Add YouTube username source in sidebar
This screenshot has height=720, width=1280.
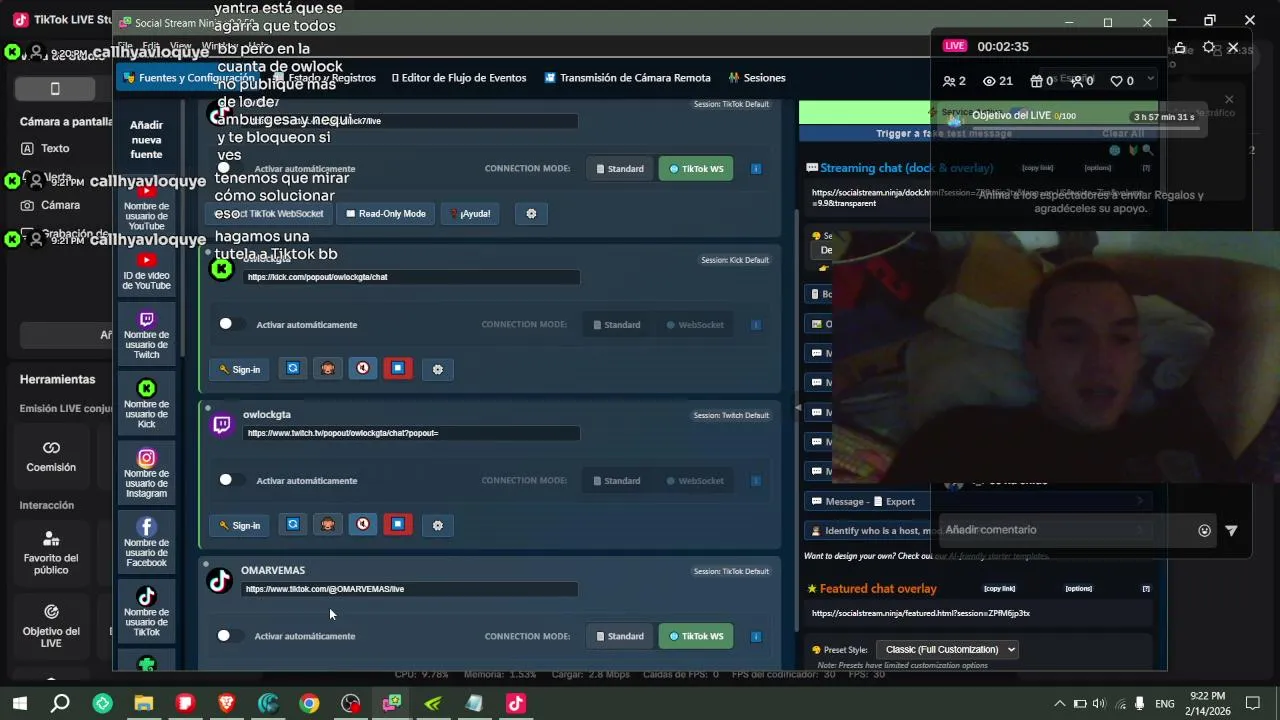(x=146, y=206)
